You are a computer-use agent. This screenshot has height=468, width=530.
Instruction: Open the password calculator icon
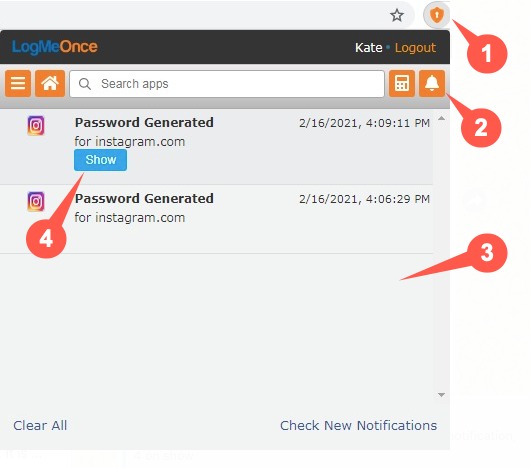click(402, 83)
